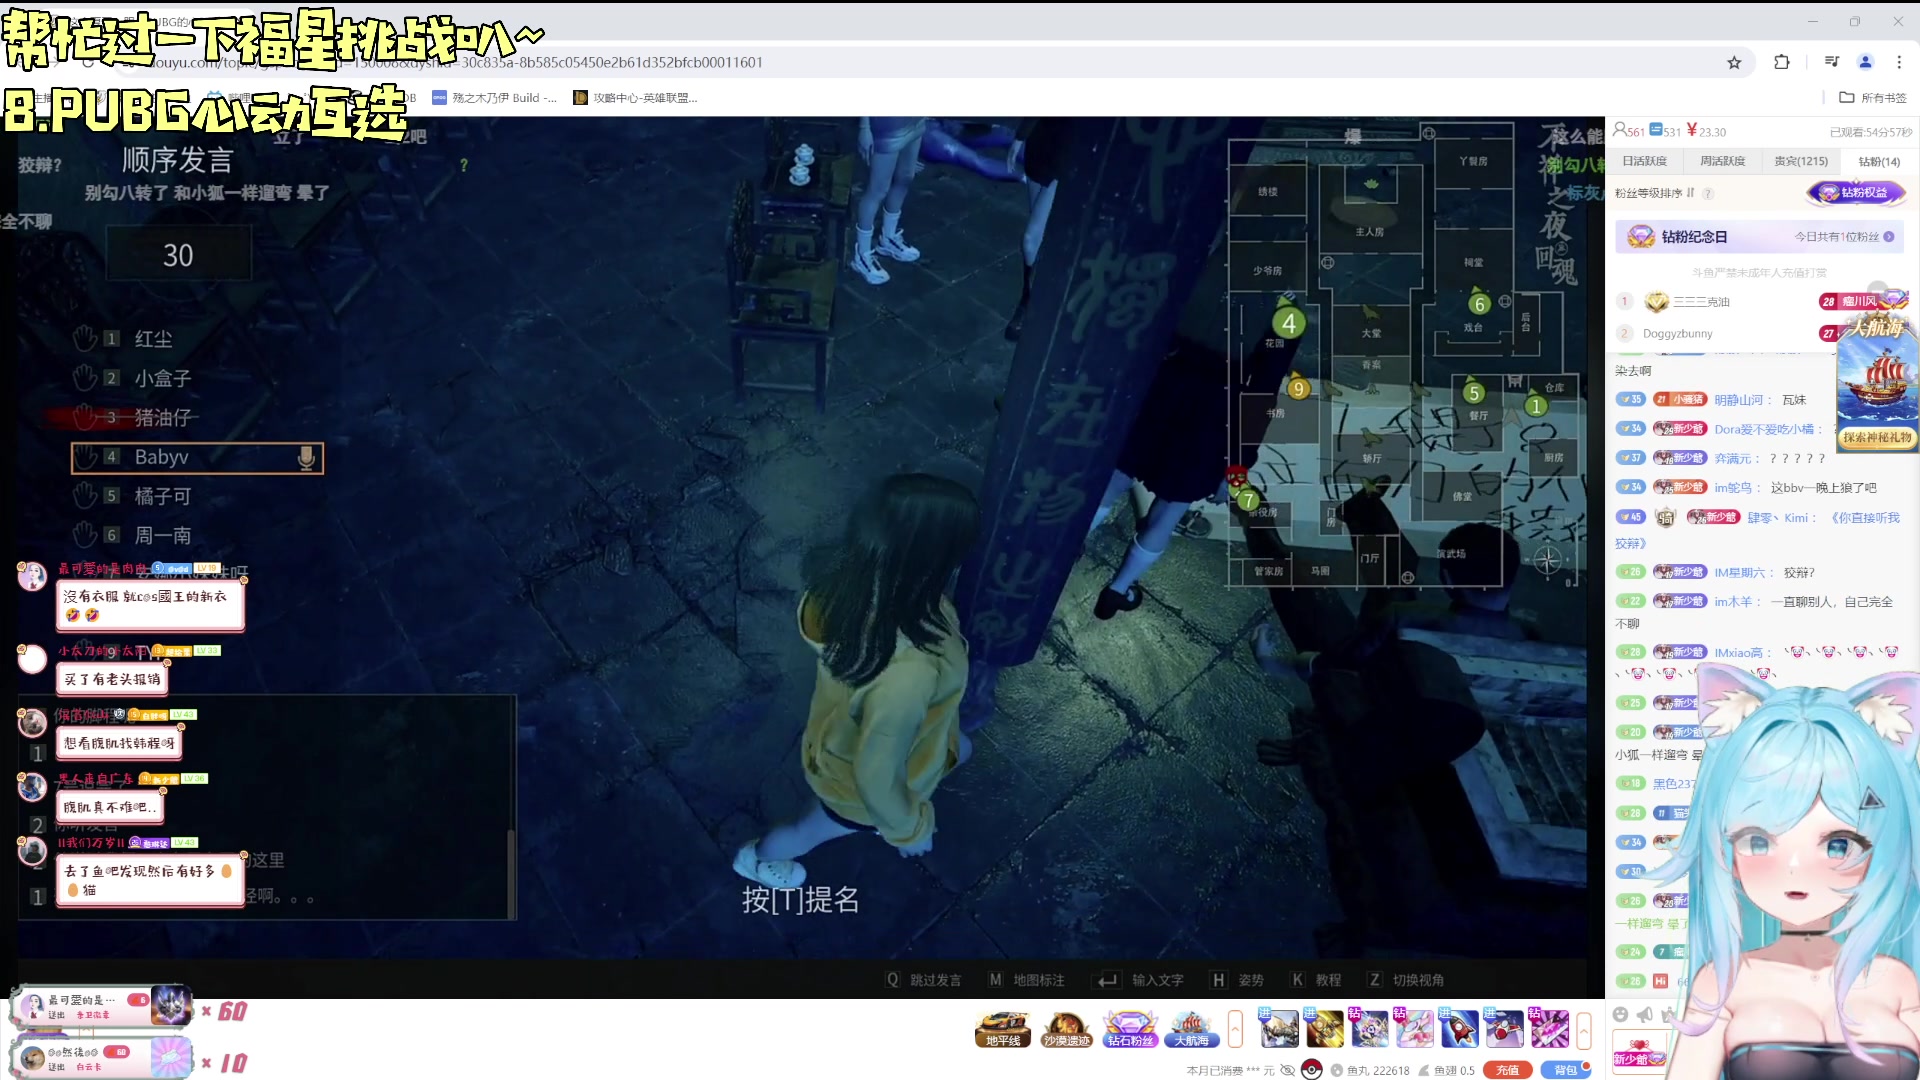The height and width of the screenshot is (1080, 1920).
Task: Send the red airplane gift icon
Action: click(x=1504, y=1028)
